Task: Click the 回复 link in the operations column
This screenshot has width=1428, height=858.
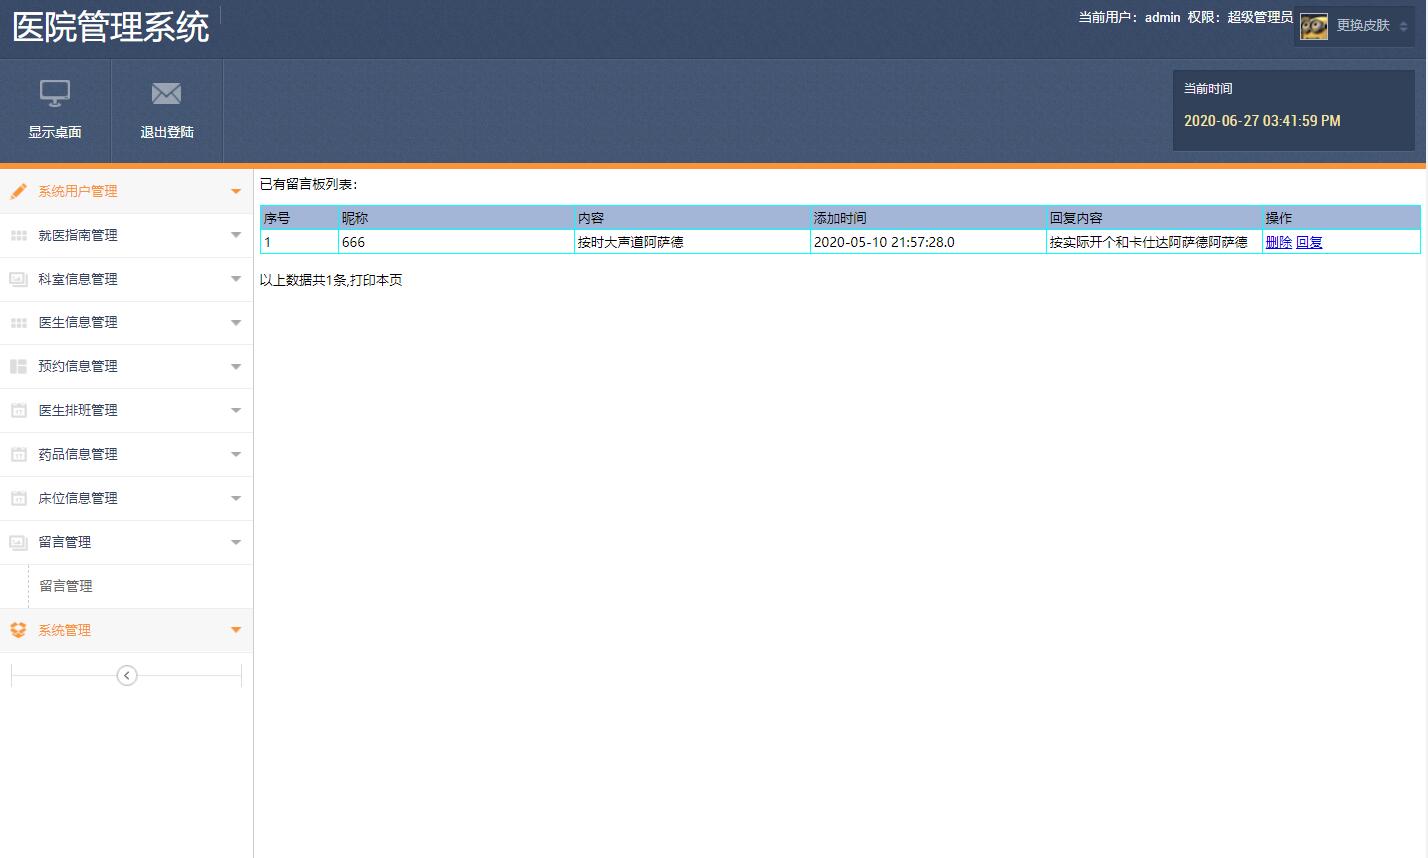Action: pos(1309,241)
